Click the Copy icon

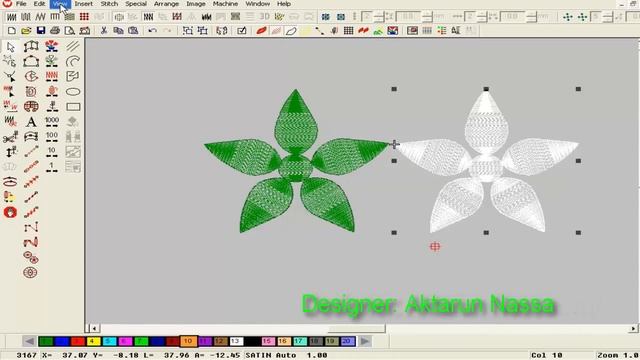[118, 31]
